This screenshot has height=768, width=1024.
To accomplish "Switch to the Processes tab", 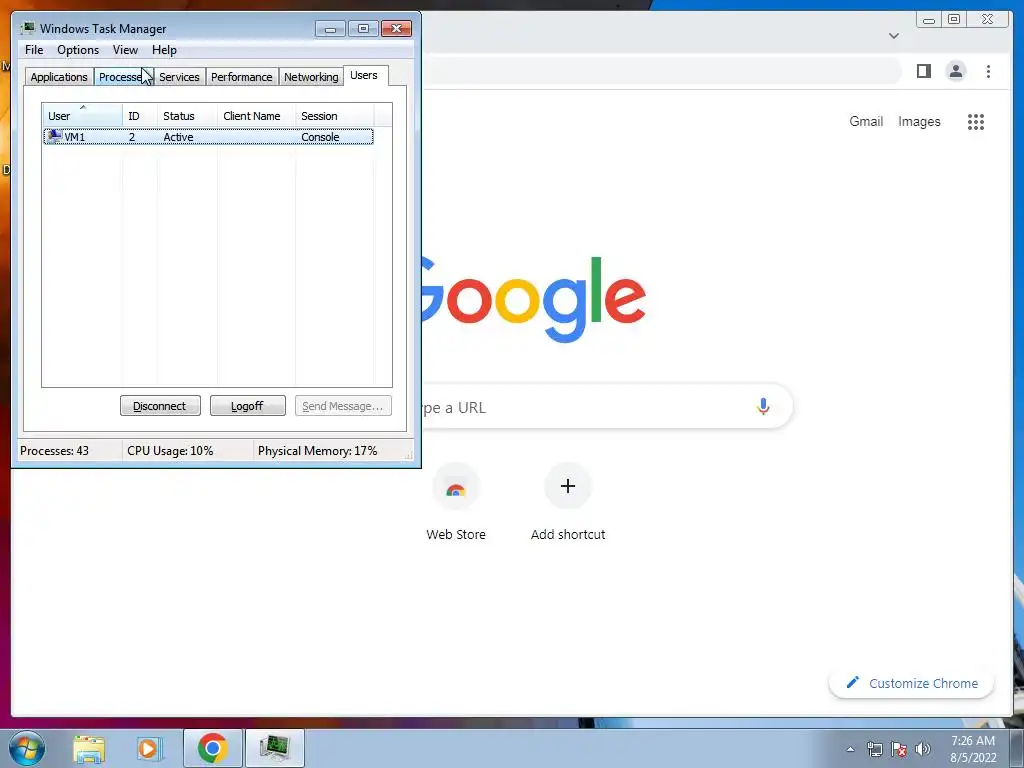I will tap(122, 77).
